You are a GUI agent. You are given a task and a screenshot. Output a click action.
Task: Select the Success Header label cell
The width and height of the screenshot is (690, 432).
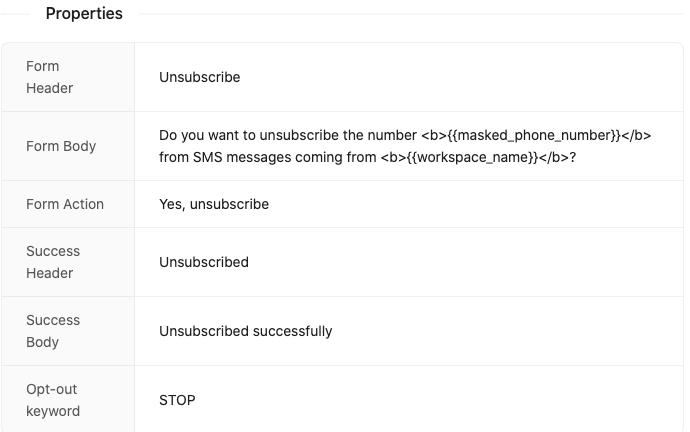coord(68,262)
